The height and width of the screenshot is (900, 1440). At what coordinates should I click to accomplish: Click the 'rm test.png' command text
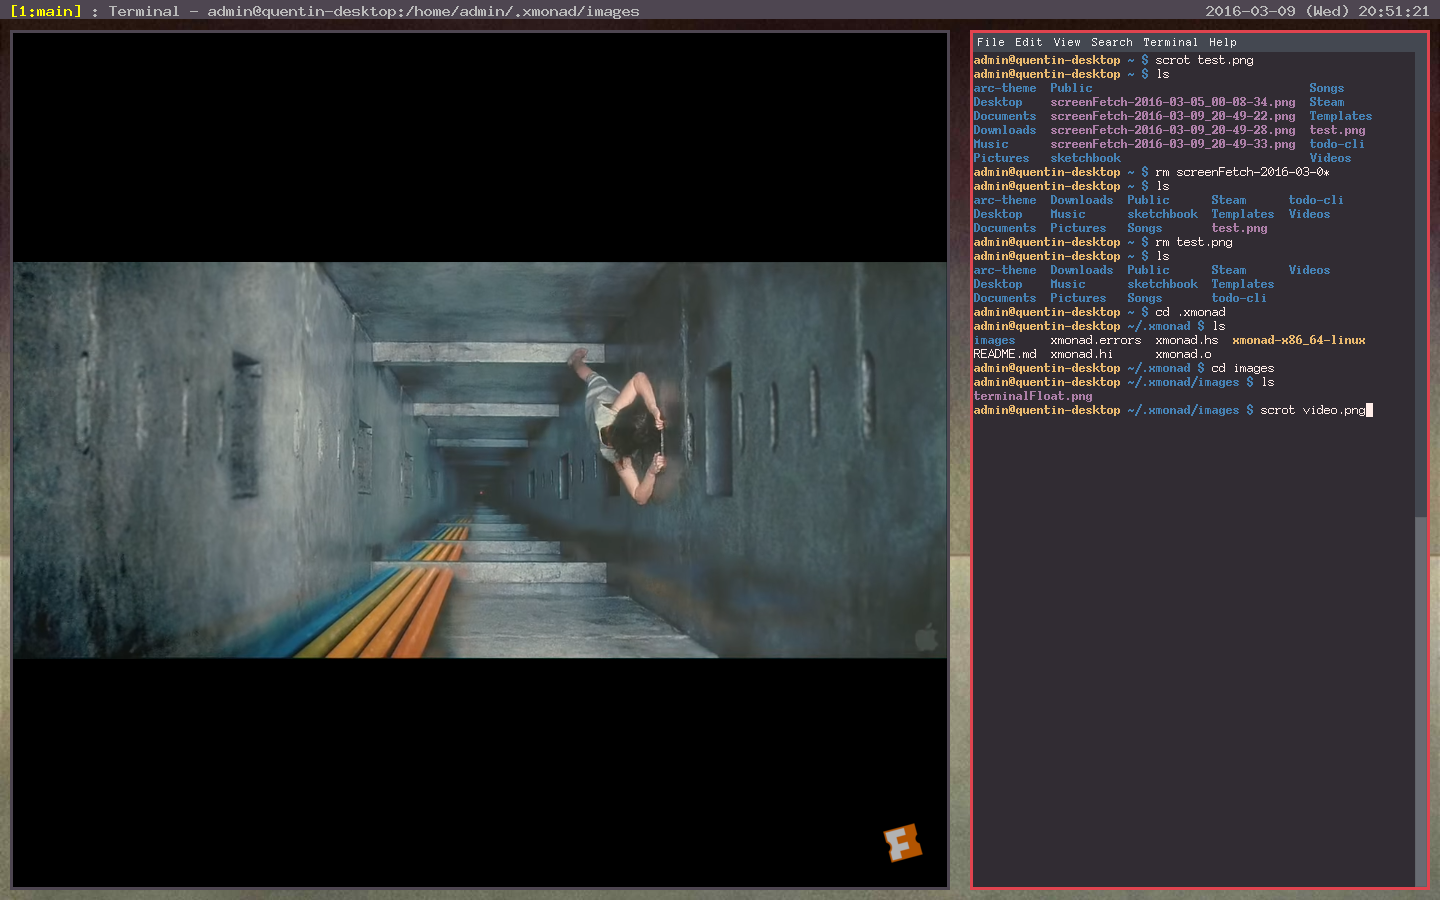point(1193,242)
